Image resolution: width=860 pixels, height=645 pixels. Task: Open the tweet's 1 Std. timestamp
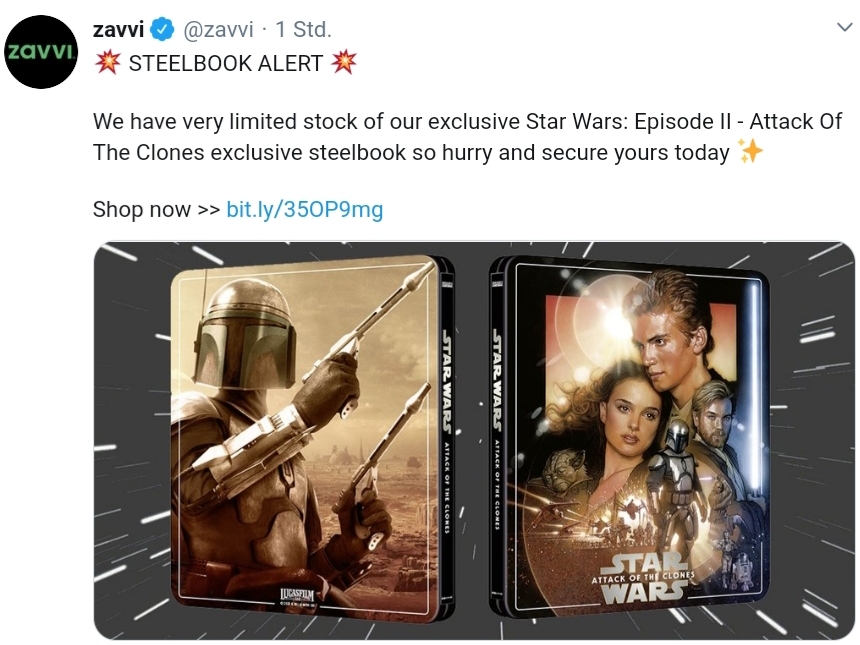click(303, 30)
